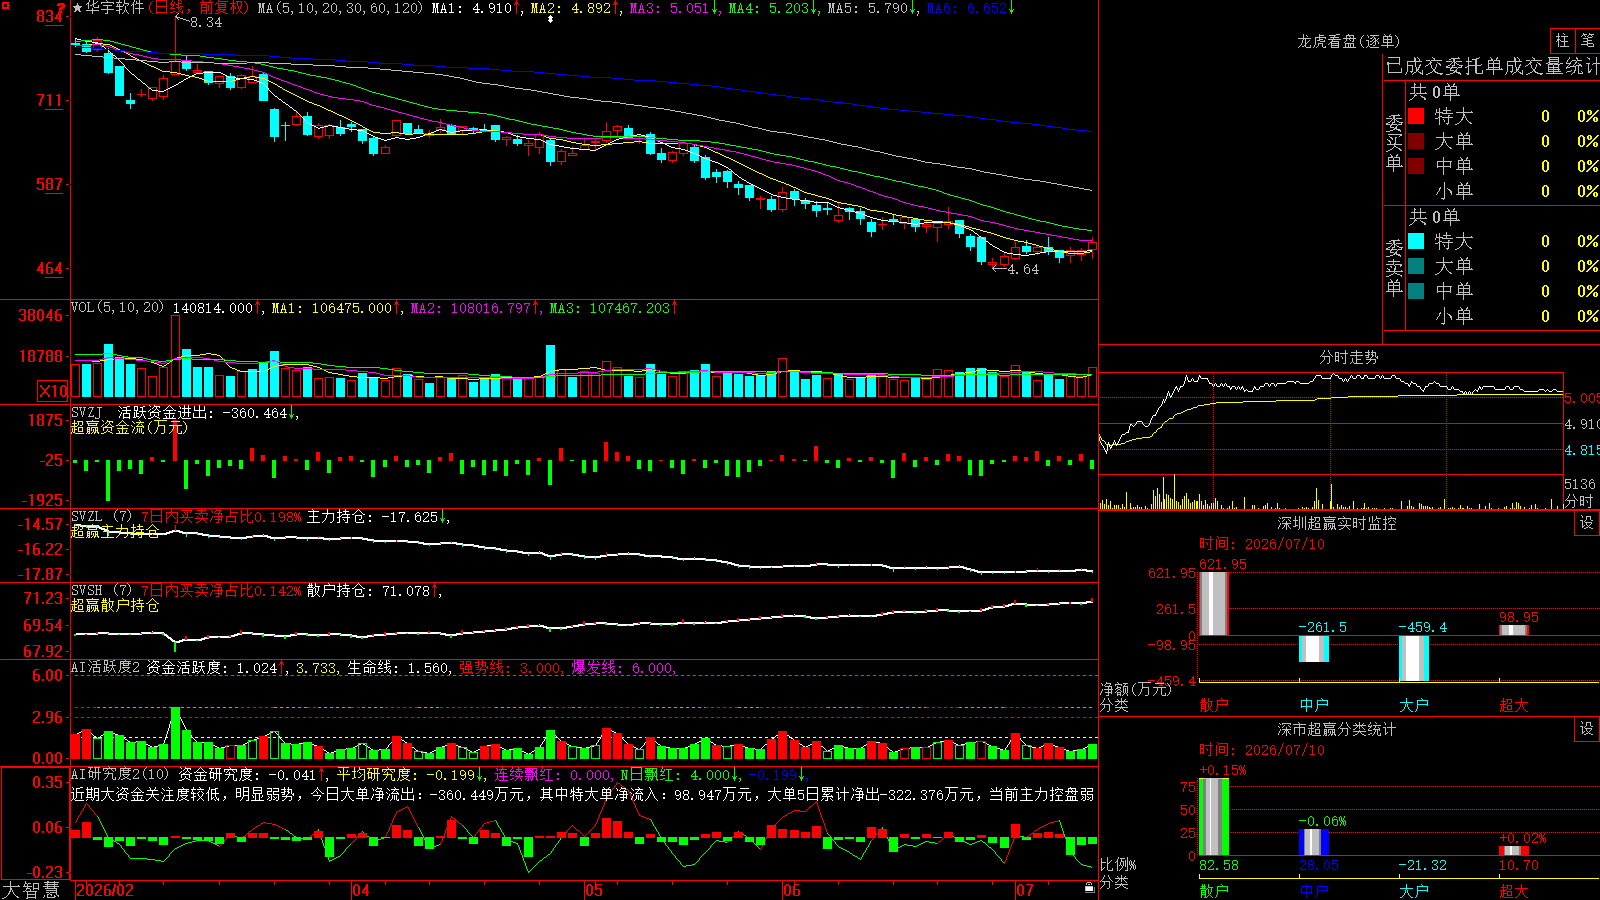Click the 分时走势 panel title
The image size is (1600, 900).
1349,357
